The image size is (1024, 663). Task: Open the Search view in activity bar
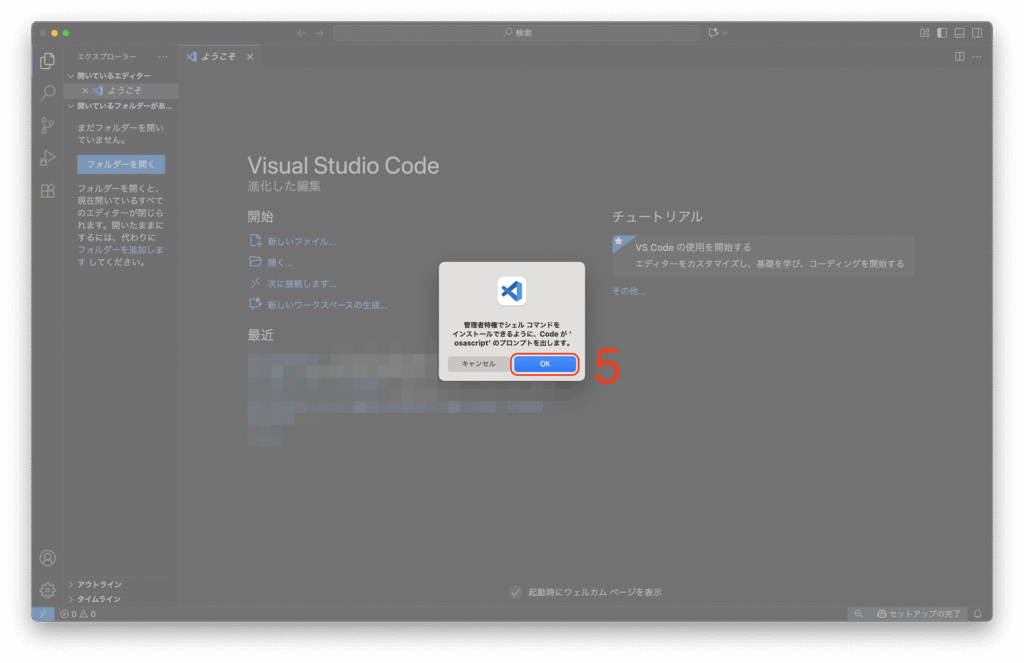click(x=47, y=93)
